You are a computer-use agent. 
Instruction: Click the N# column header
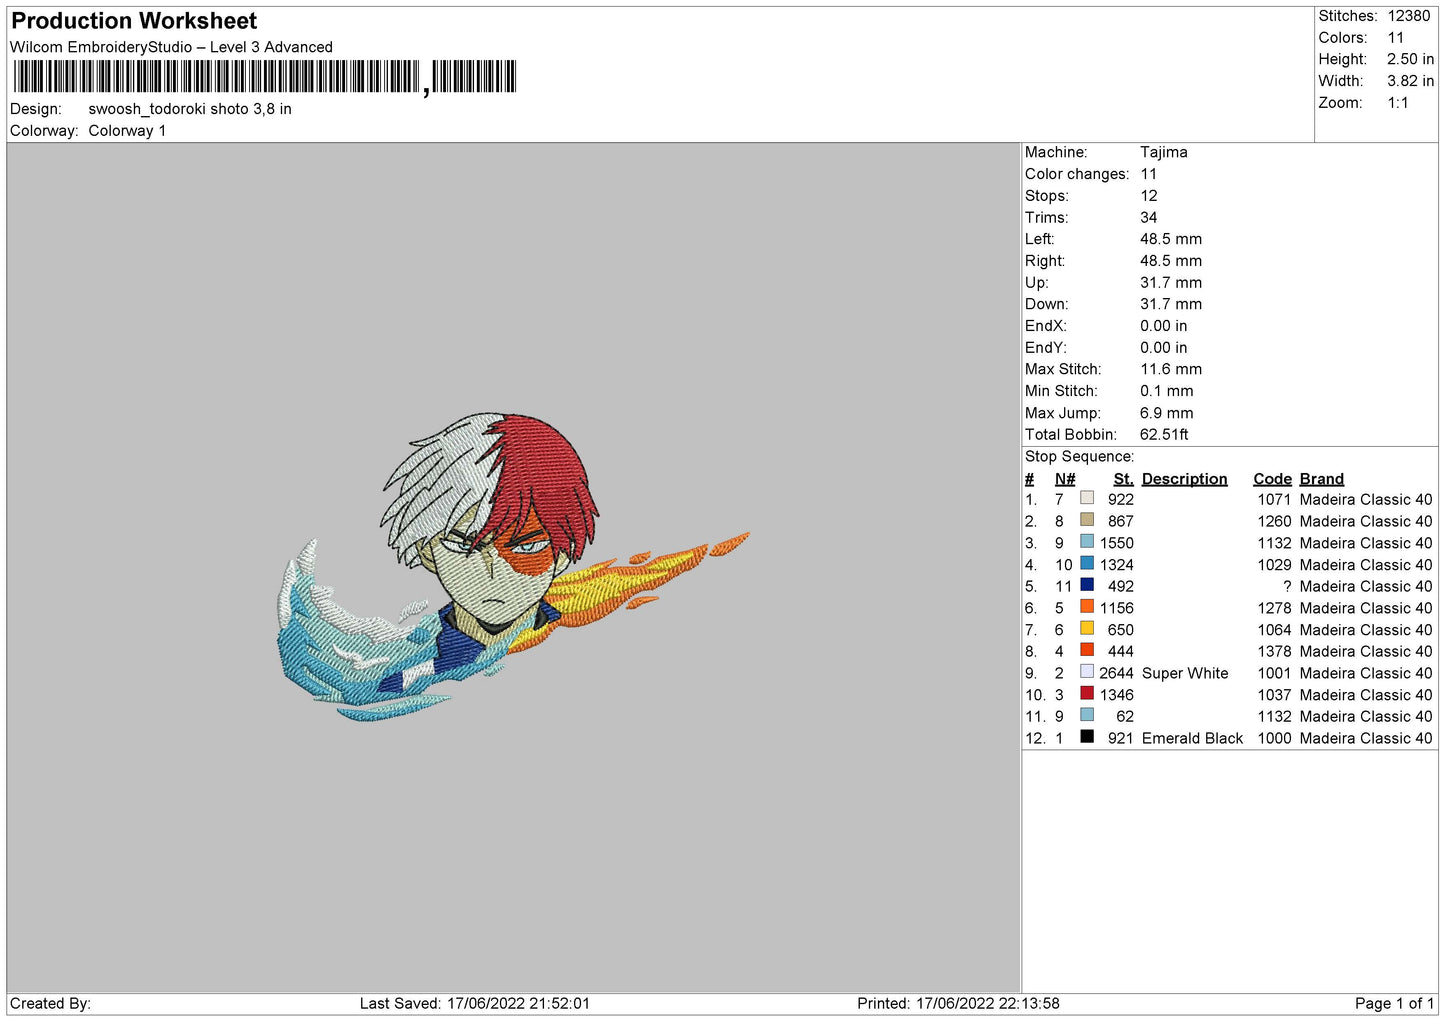1065,479
